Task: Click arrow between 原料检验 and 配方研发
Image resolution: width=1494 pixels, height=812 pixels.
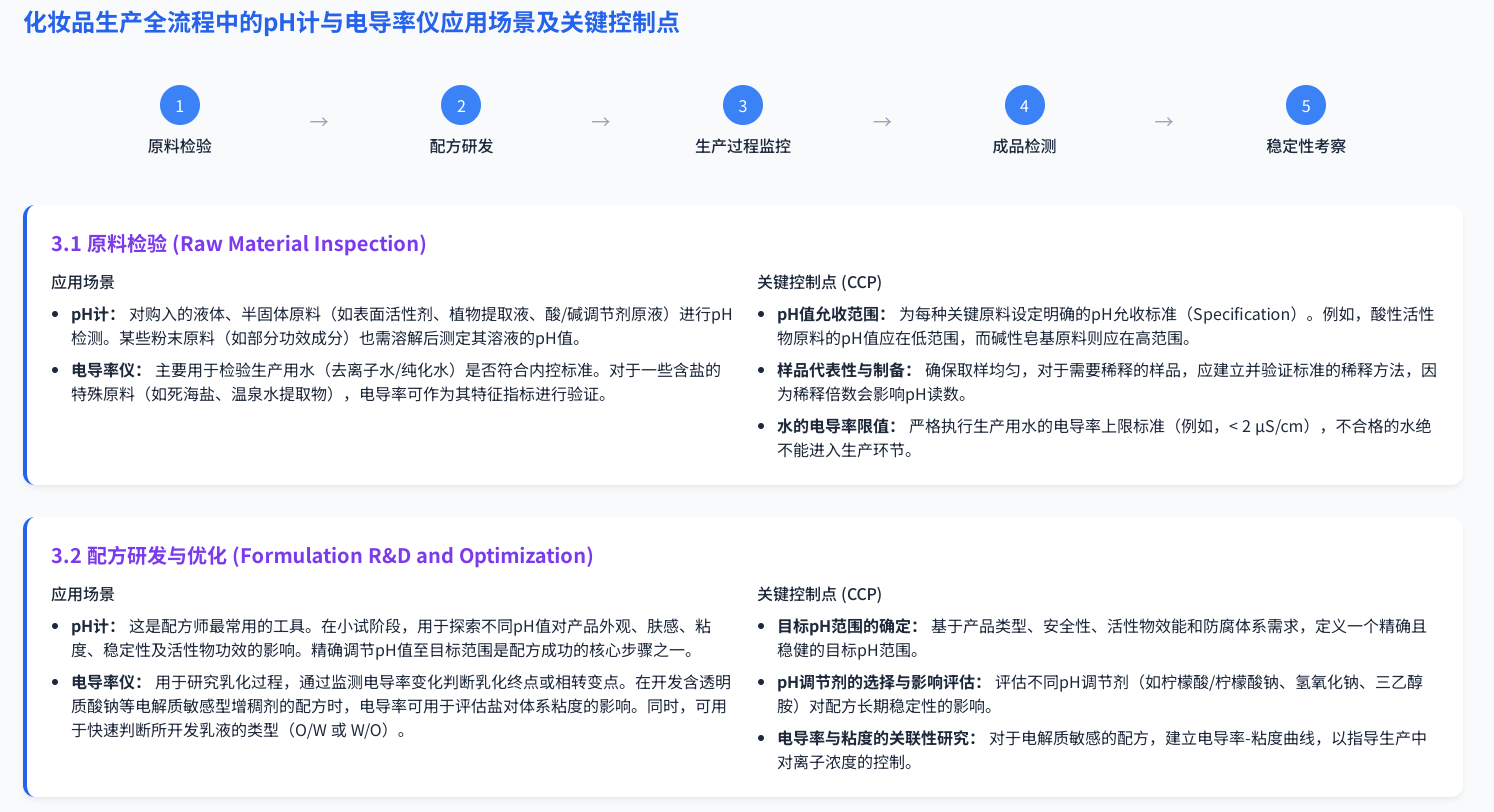Action: pos(319,122)
